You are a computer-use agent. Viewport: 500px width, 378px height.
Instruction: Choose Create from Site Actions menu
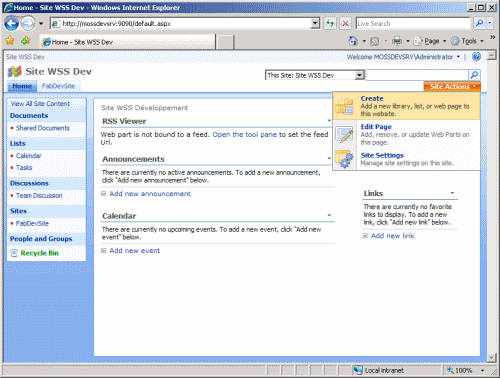point(406,106)
